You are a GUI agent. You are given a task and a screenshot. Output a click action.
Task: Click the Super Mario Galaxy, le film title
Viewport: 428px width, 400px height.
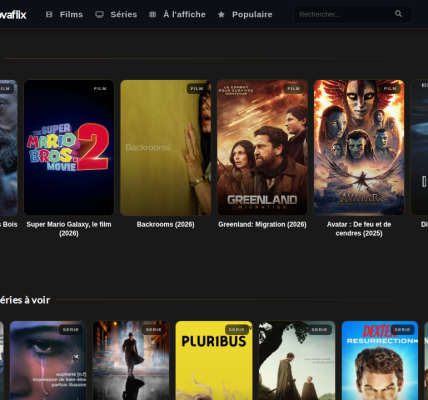[x=69, y=229]
